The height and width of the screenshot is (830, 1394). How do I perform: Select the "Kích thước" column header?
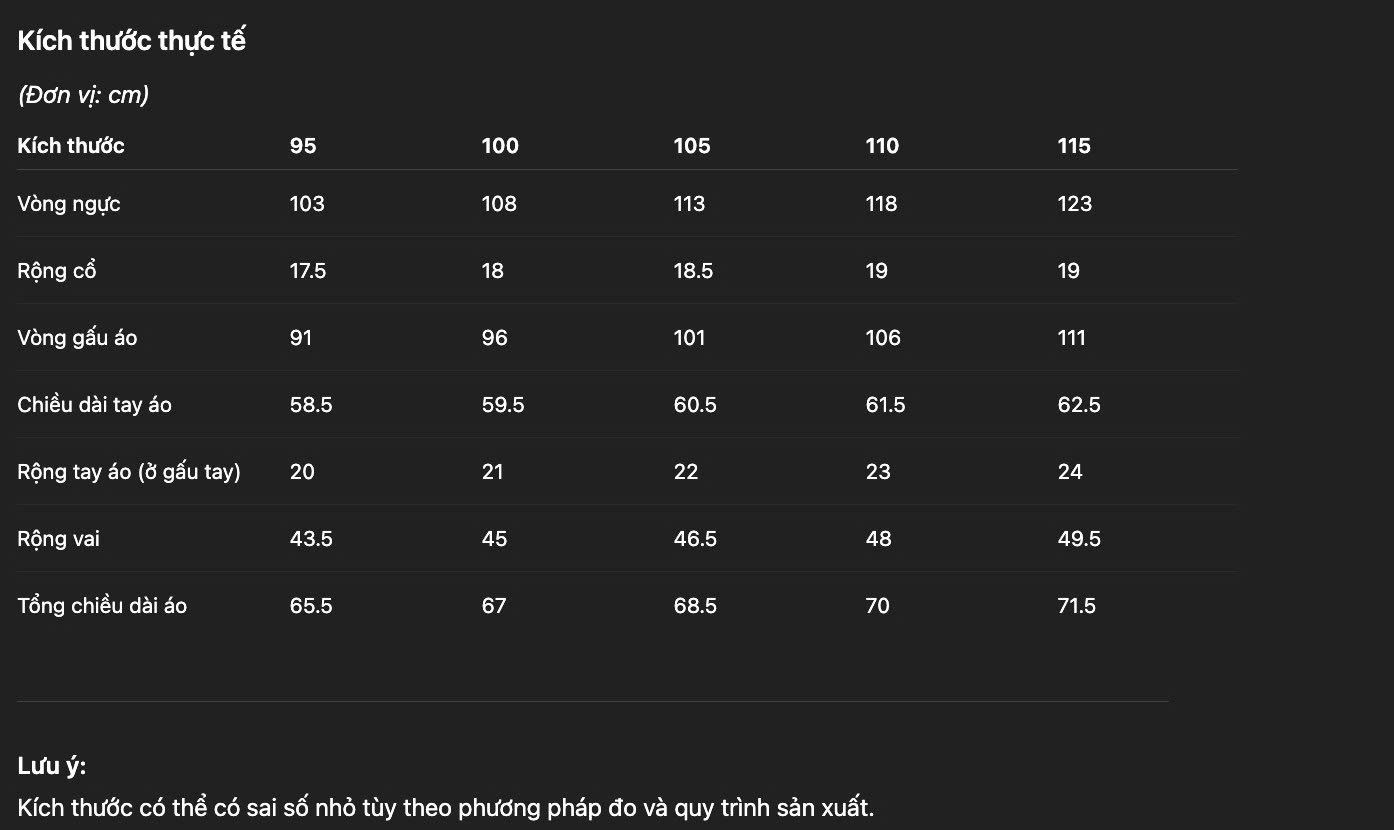(x=71, y=146)
